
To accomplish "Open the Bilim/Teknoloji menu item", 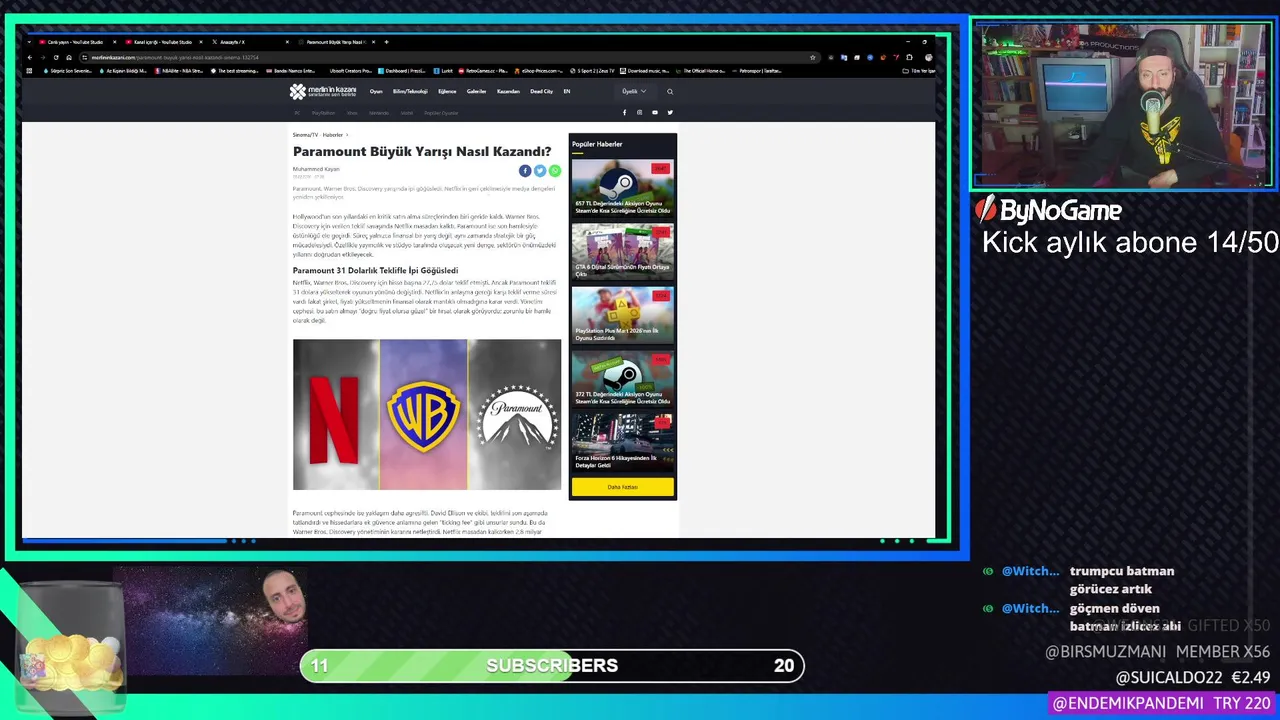I will 410,91.
